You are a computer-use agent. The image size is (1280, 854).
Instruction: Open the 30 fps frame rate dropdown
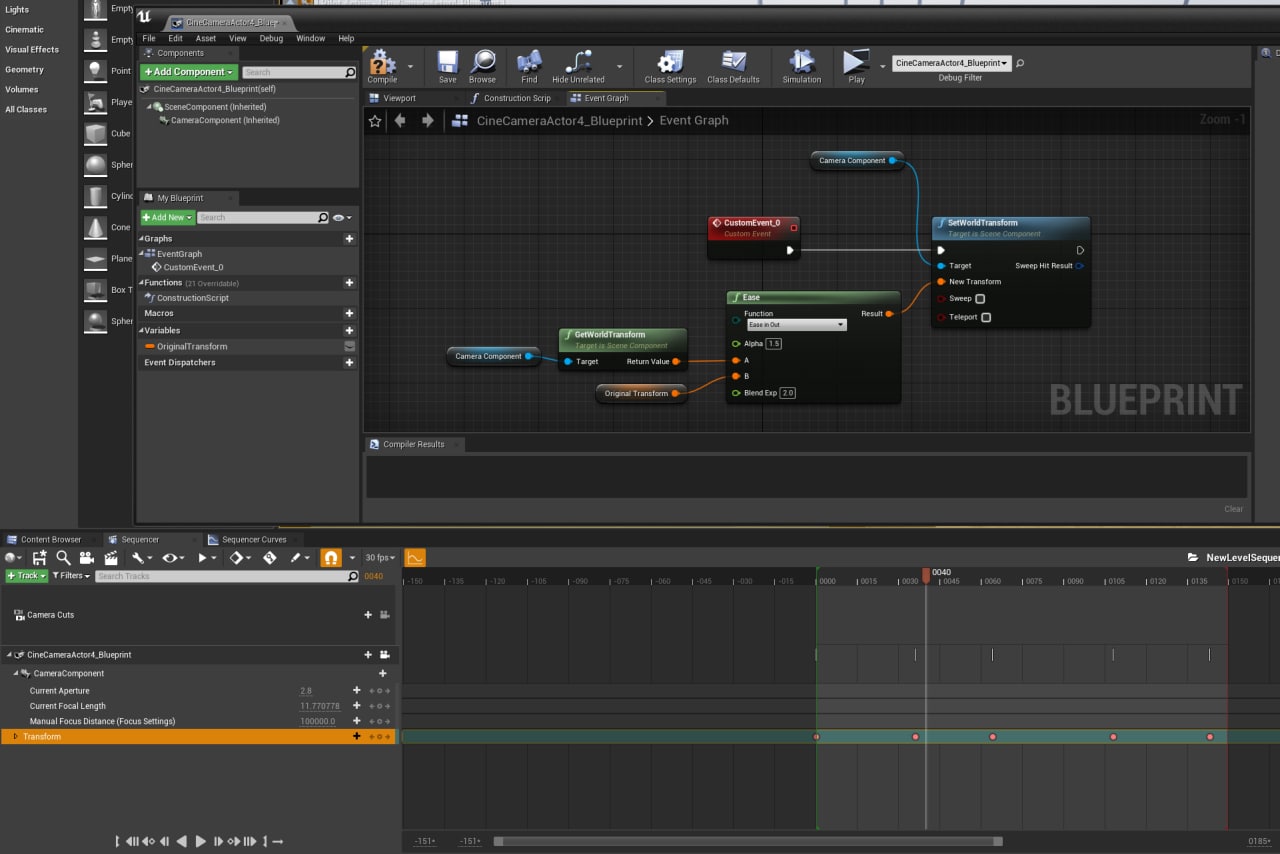380,558
